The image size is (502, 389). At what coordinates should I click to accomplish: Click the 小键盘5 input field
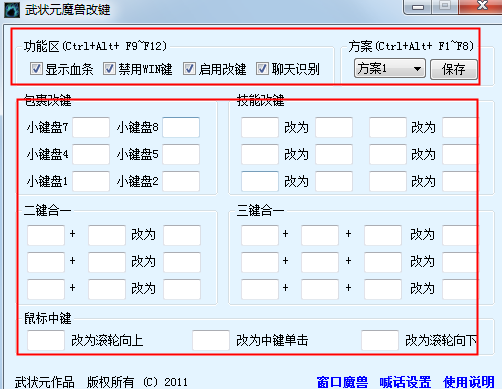tap(181, 154)
